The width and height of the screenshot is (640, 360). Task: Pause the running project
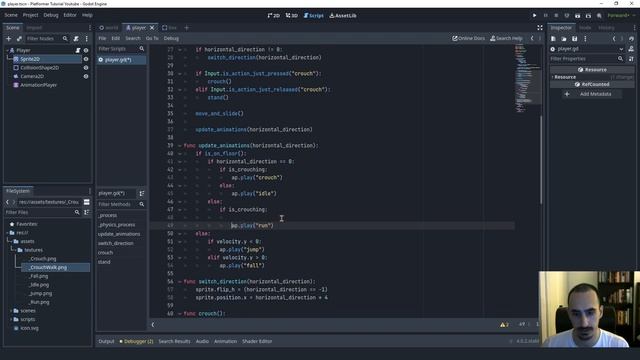click(545, 16)
